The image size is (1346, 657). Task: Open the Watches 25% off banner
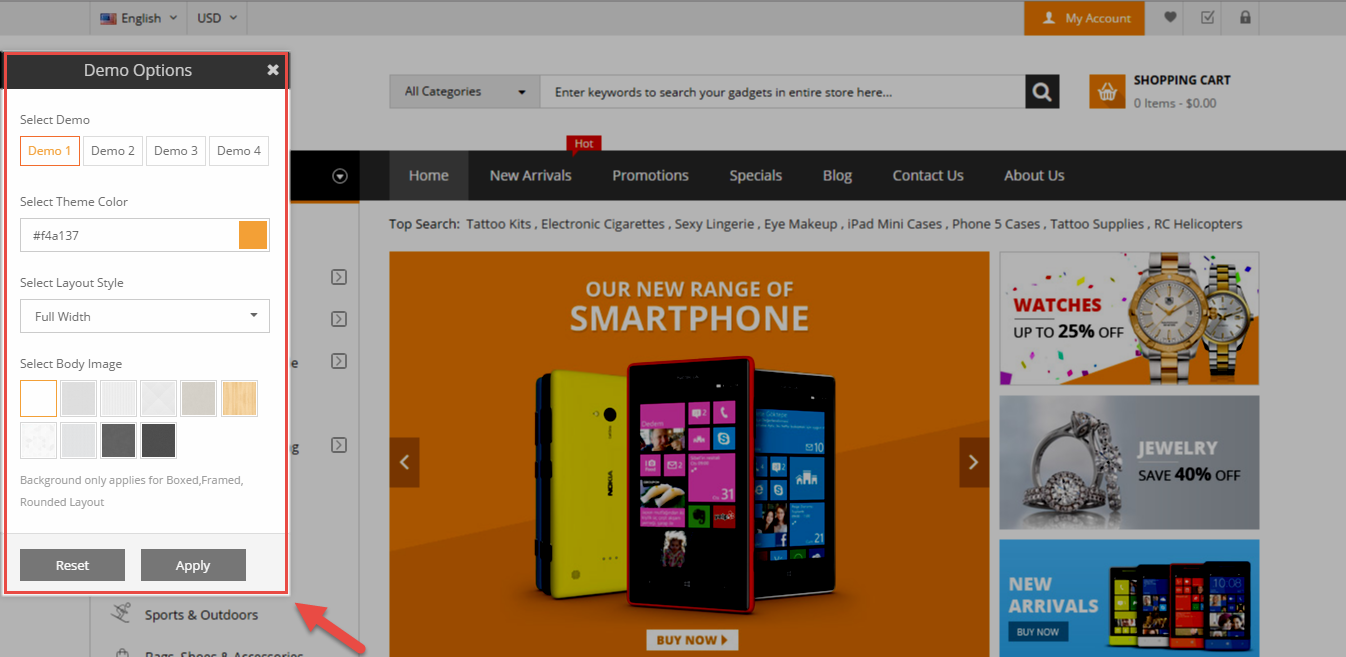1129,318
